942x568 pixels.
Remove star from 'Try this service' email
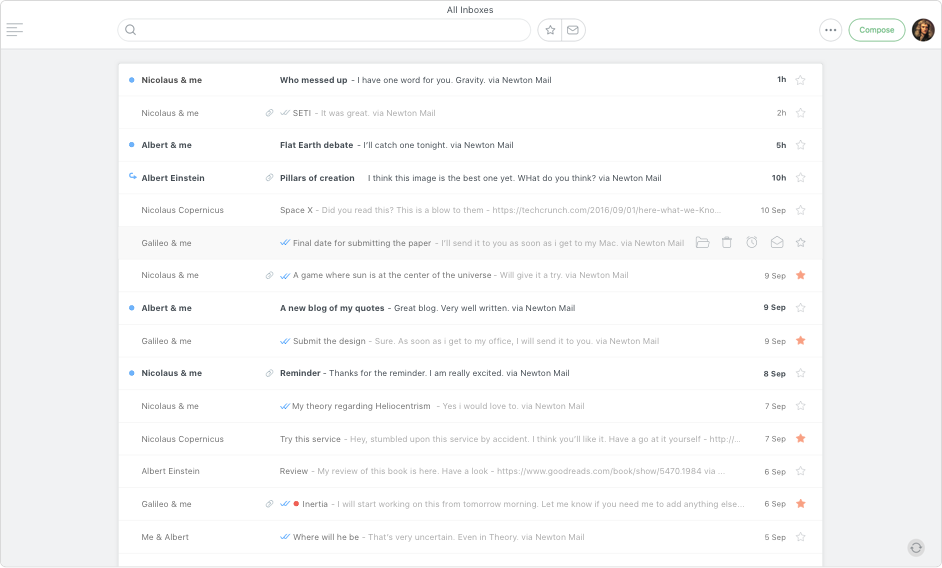click(x=800, y=439)
